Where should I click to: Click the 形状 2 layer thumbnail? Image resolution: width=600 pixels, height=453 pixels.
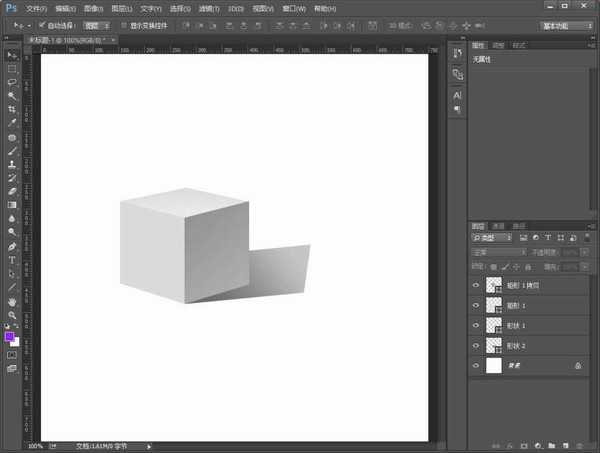tap(493, 345)
